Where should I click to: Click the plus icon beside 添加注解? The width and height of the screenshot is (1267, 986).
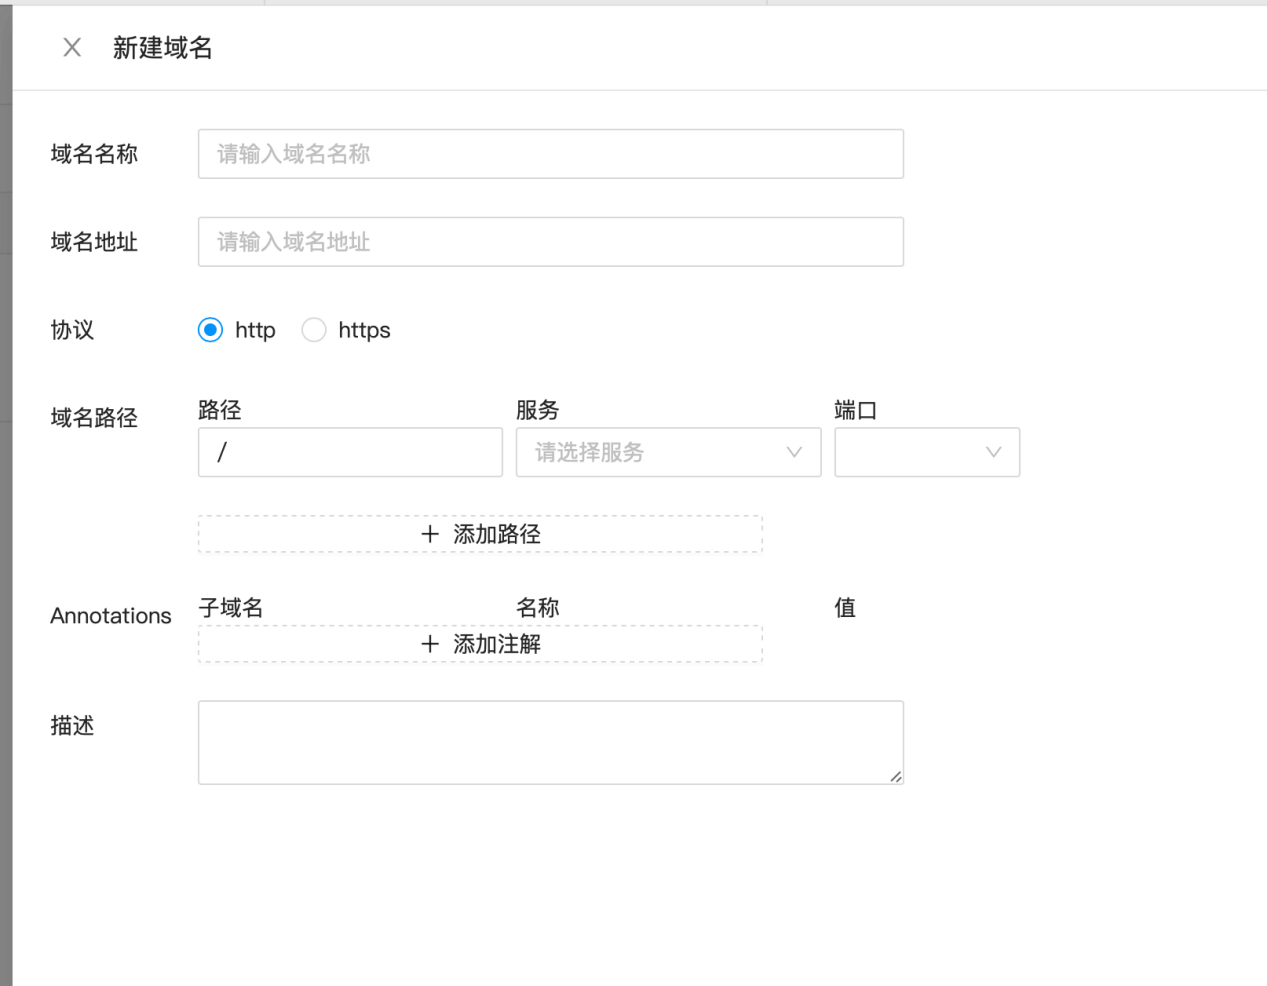430,644
